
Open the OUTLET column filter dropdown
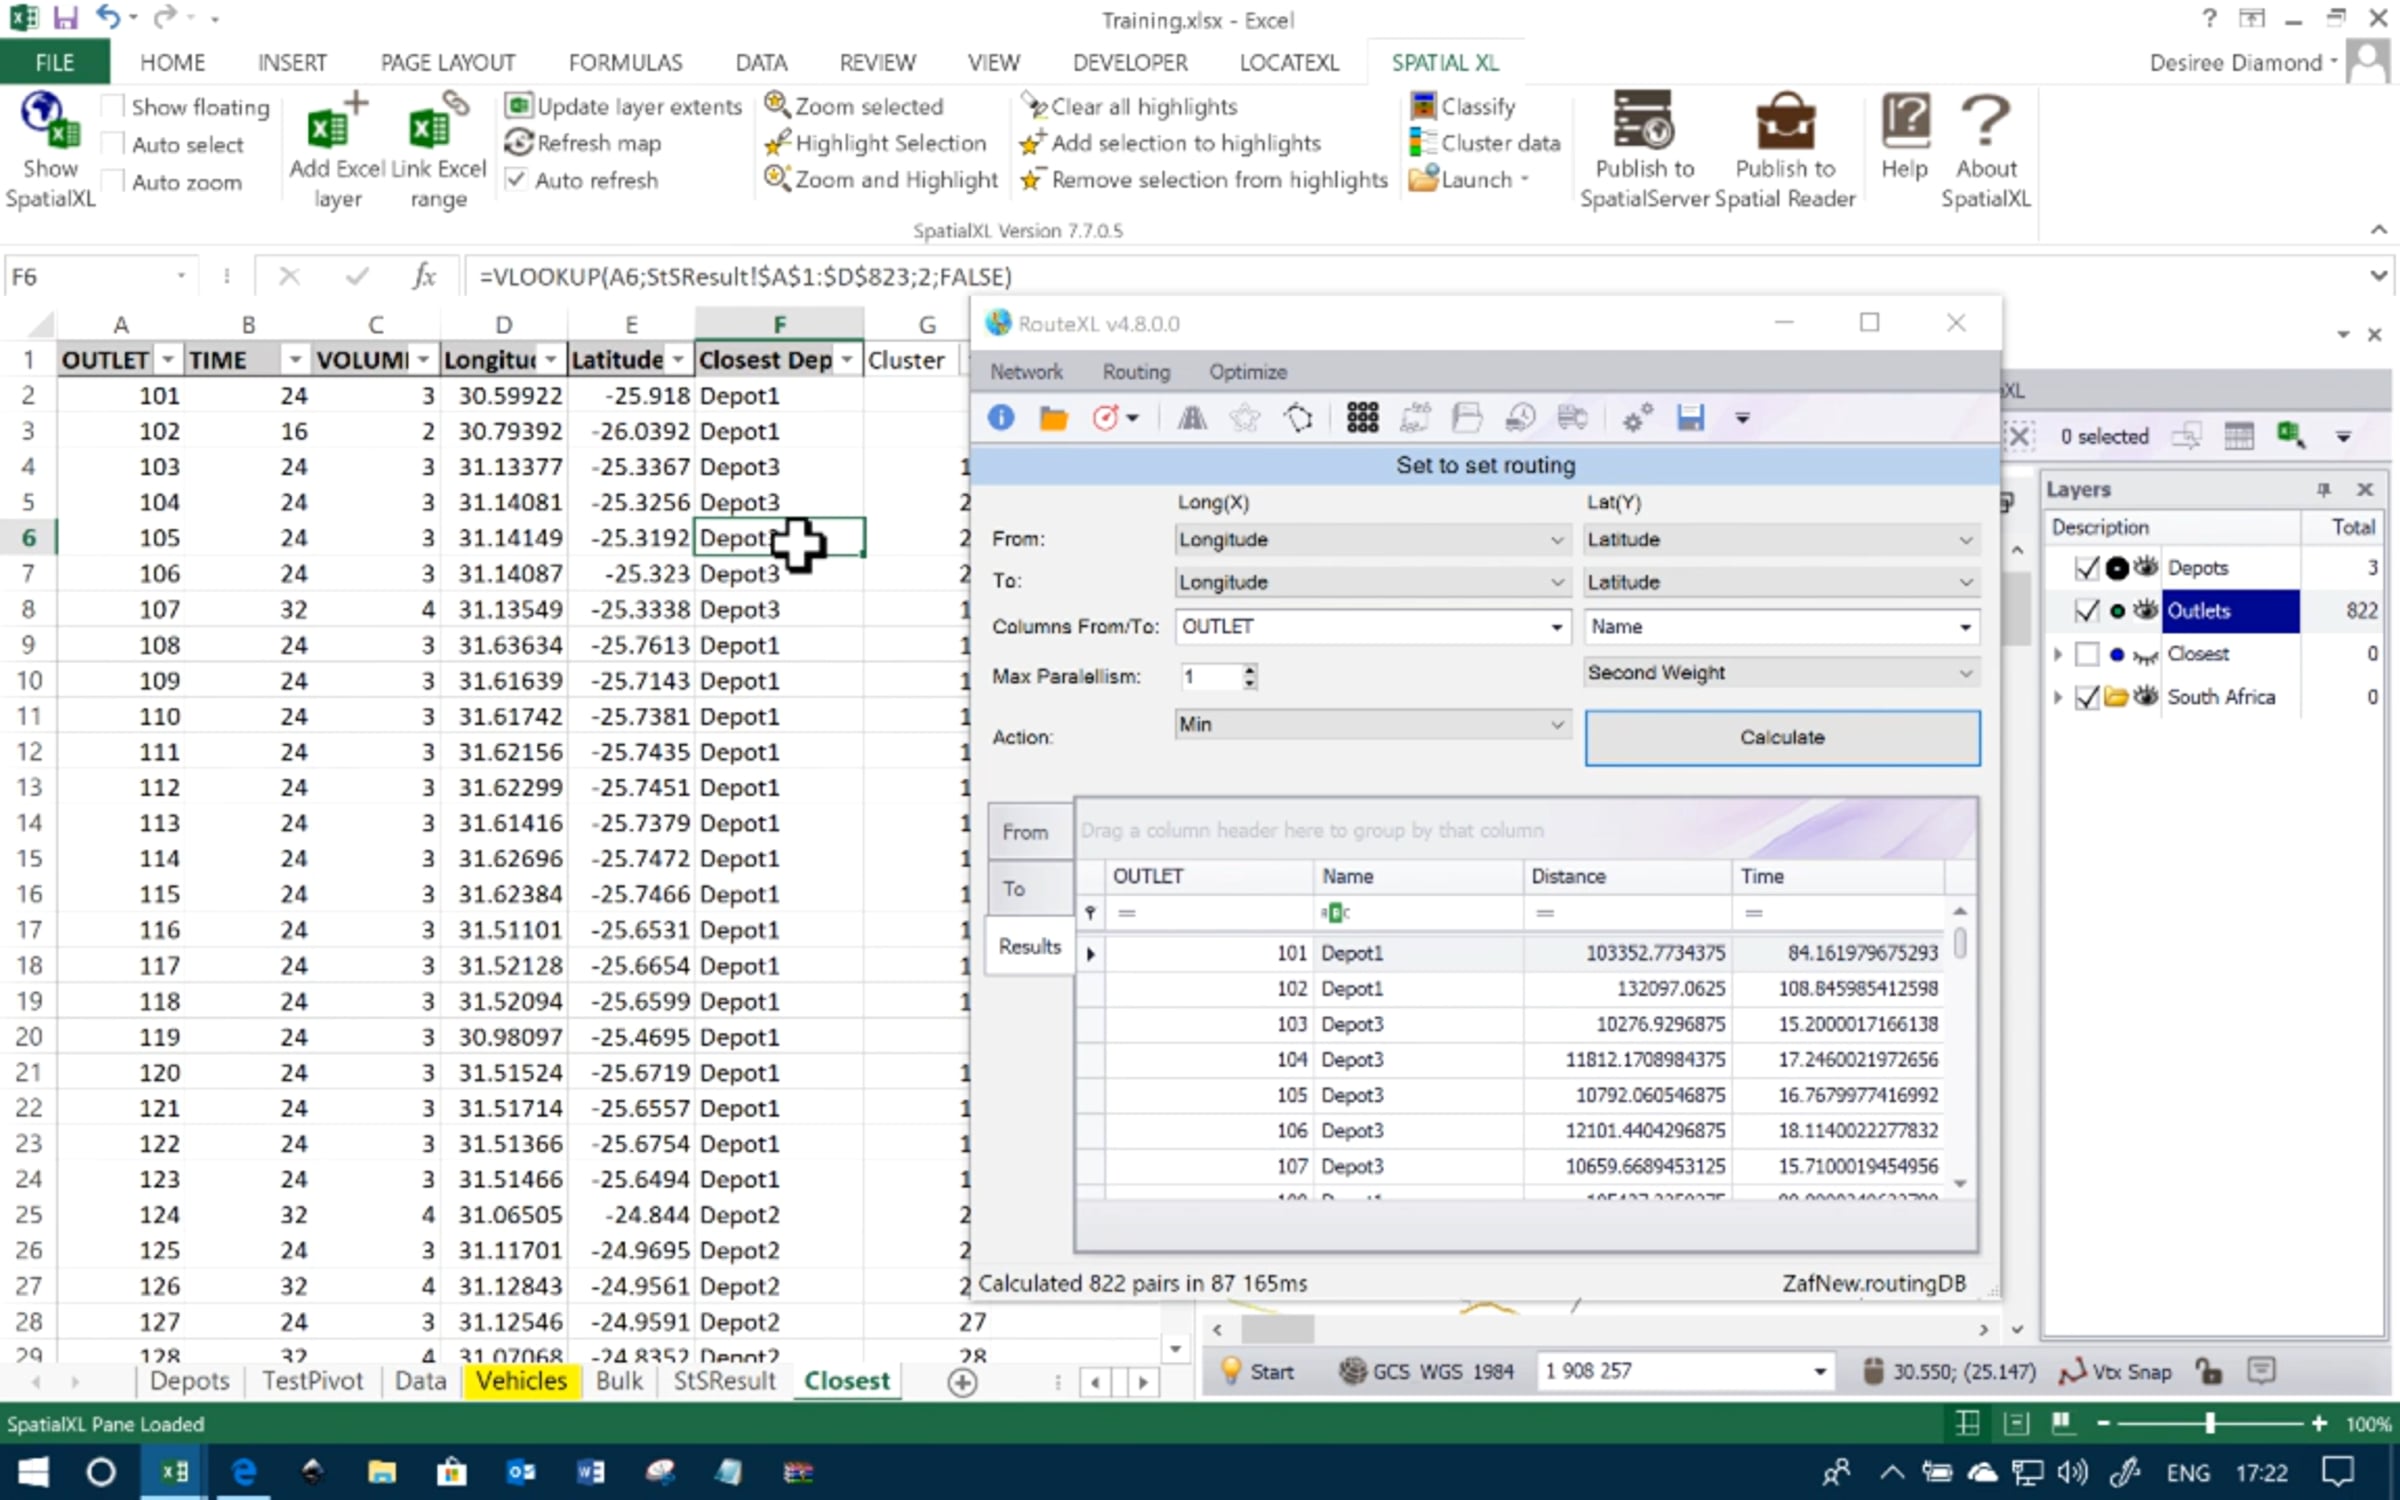pyautogui.click(x=168, y=360)
